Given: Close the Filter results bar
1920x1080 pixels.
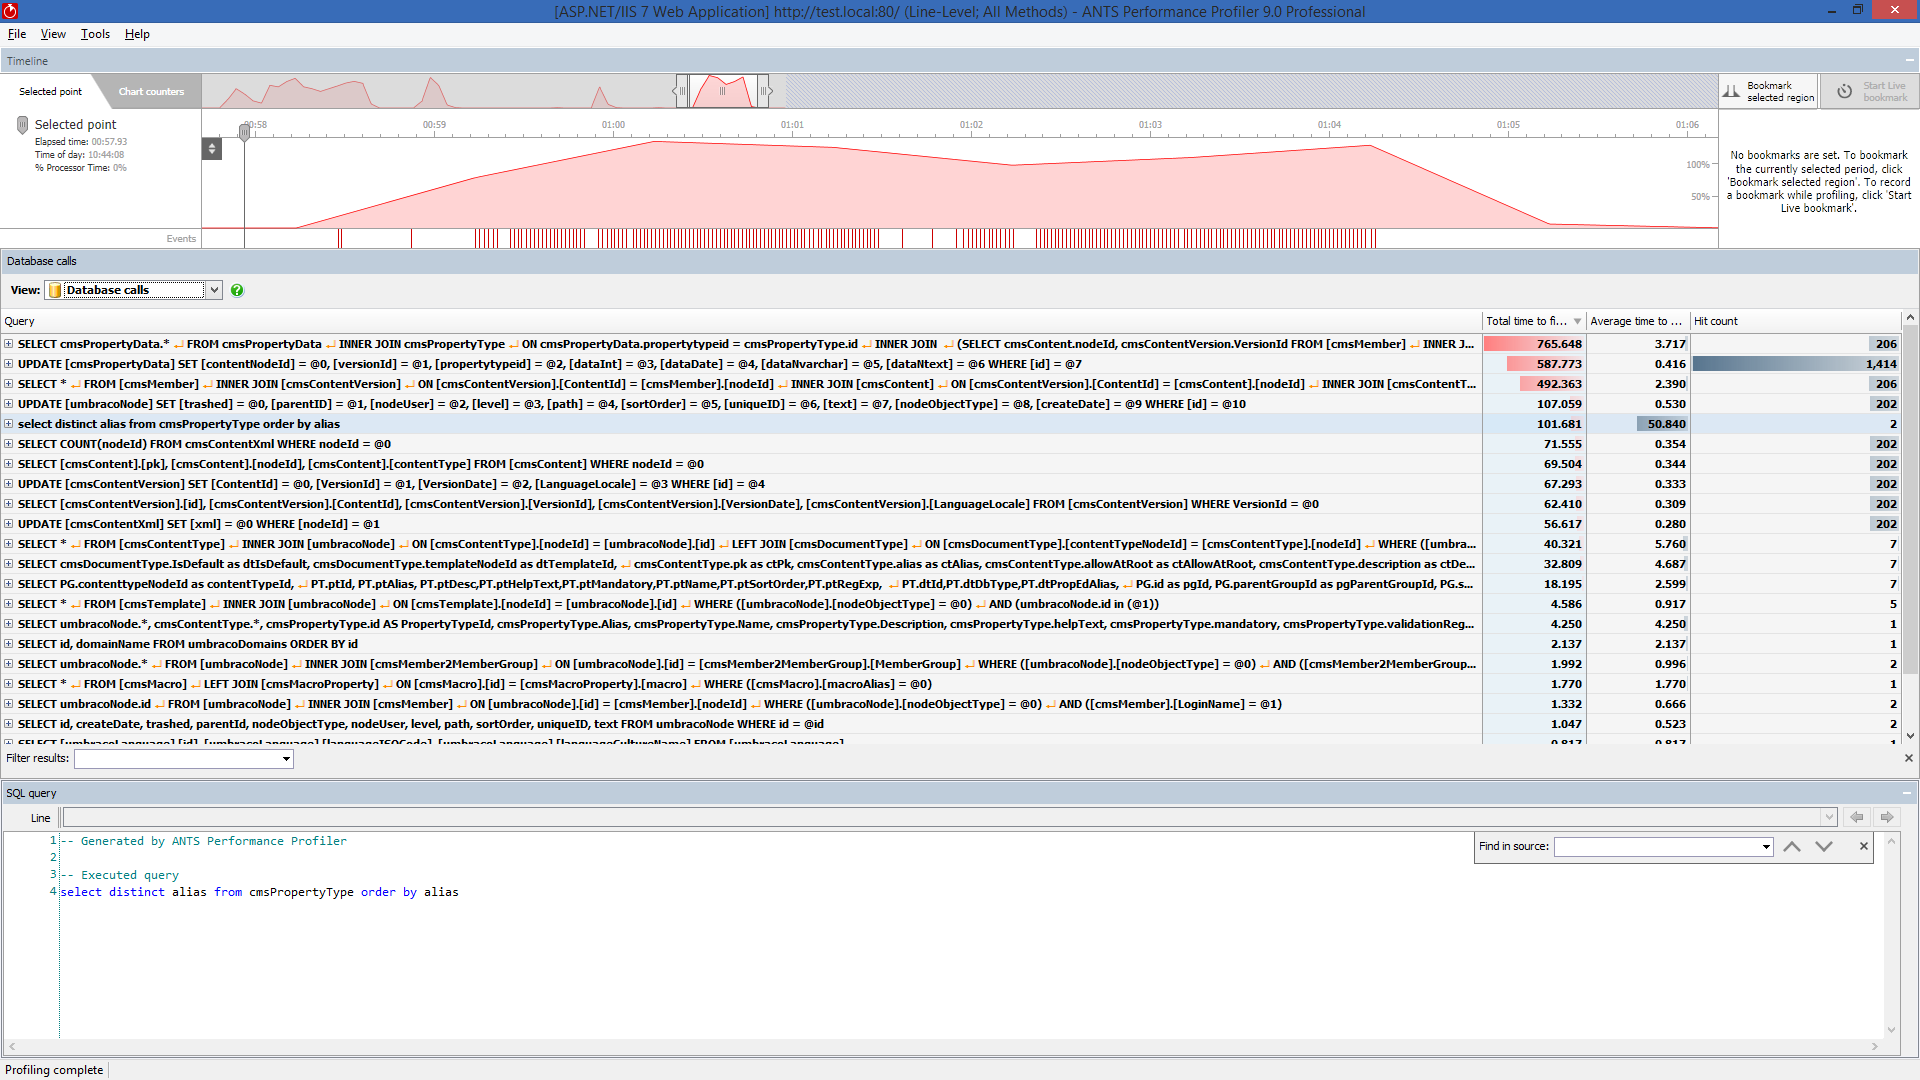Looking at the screenshot, I should point(1908,758).
